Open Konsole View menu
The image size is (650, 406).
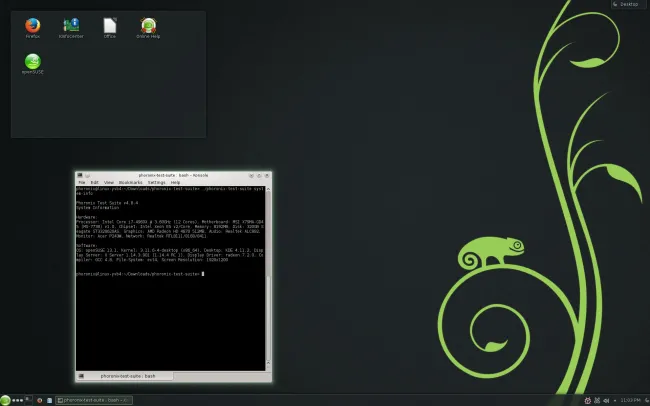tap(109, 182)
